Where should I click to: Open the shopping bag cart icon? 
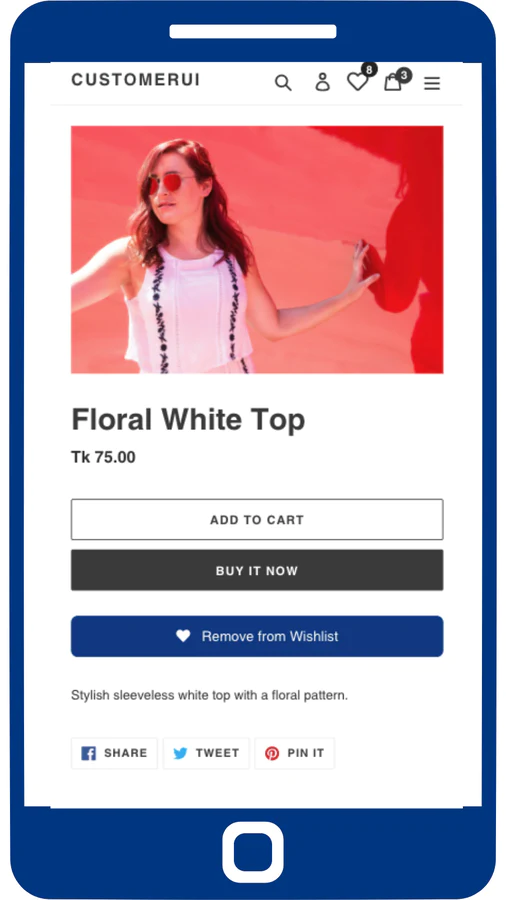[x=392, y=82]
